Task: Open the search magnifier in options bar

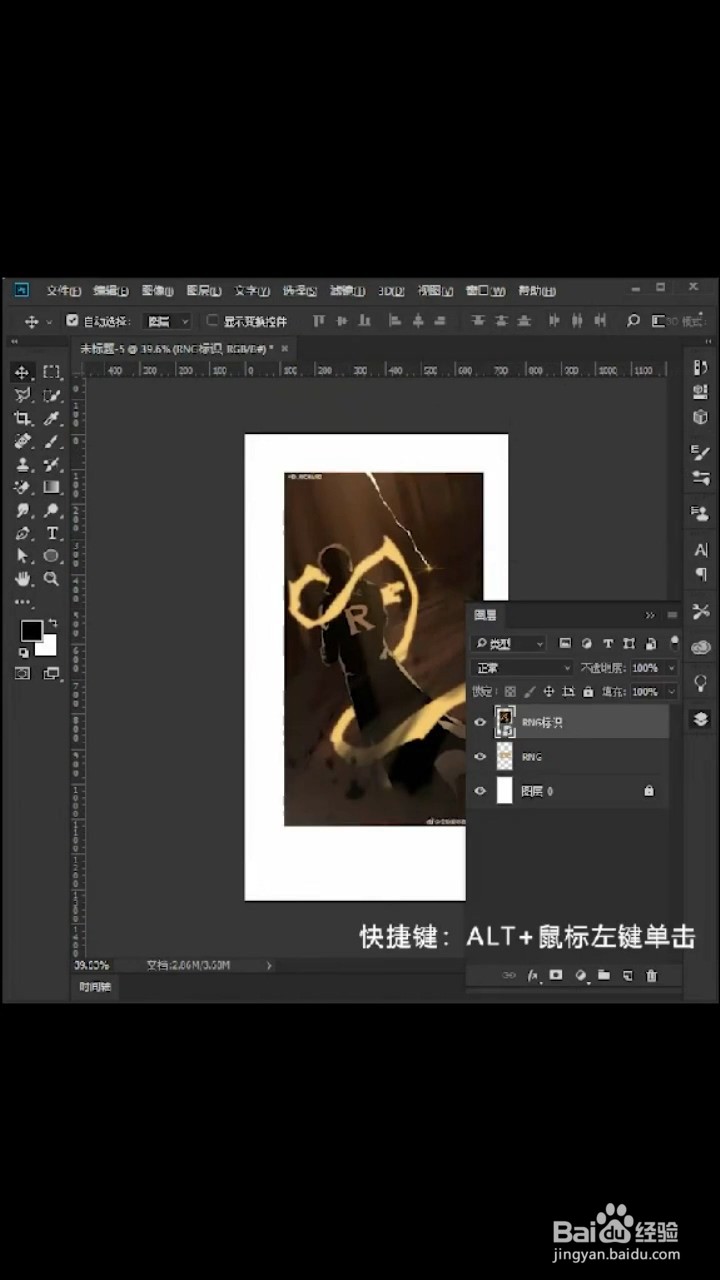Action: tap(633, 321)
